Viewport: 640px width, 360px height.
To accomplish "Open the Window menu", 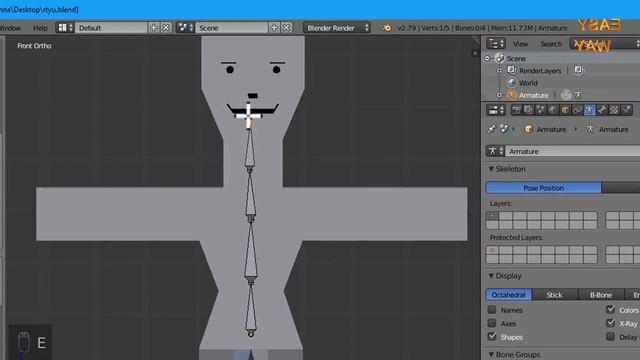I will tap(10, 28).
